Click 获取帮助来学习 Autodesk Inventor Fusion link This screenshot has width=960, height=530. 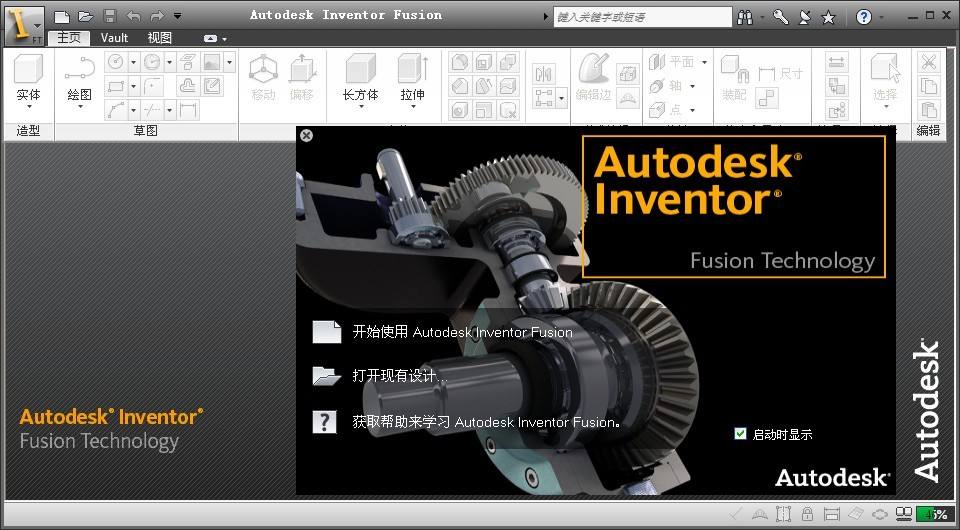487,422
